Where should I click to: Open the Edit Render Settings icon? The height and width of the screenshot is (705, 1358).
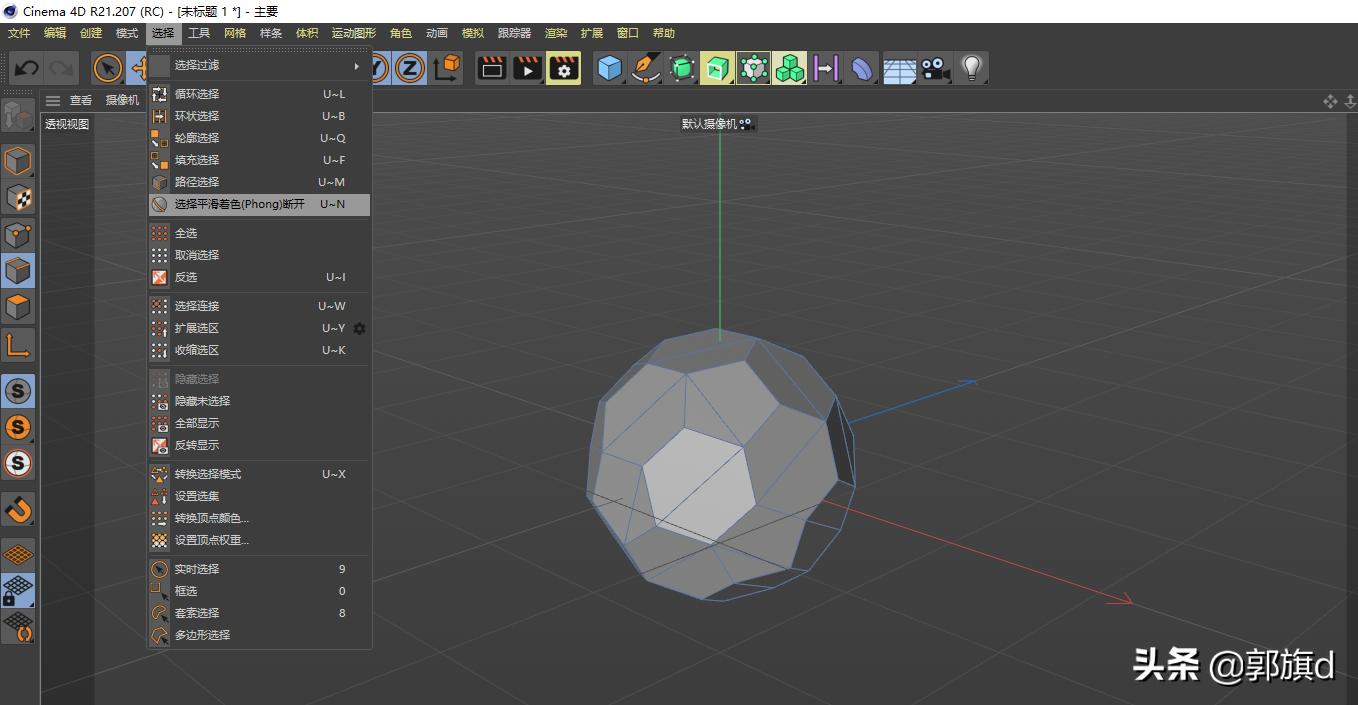tap(563, 68)
